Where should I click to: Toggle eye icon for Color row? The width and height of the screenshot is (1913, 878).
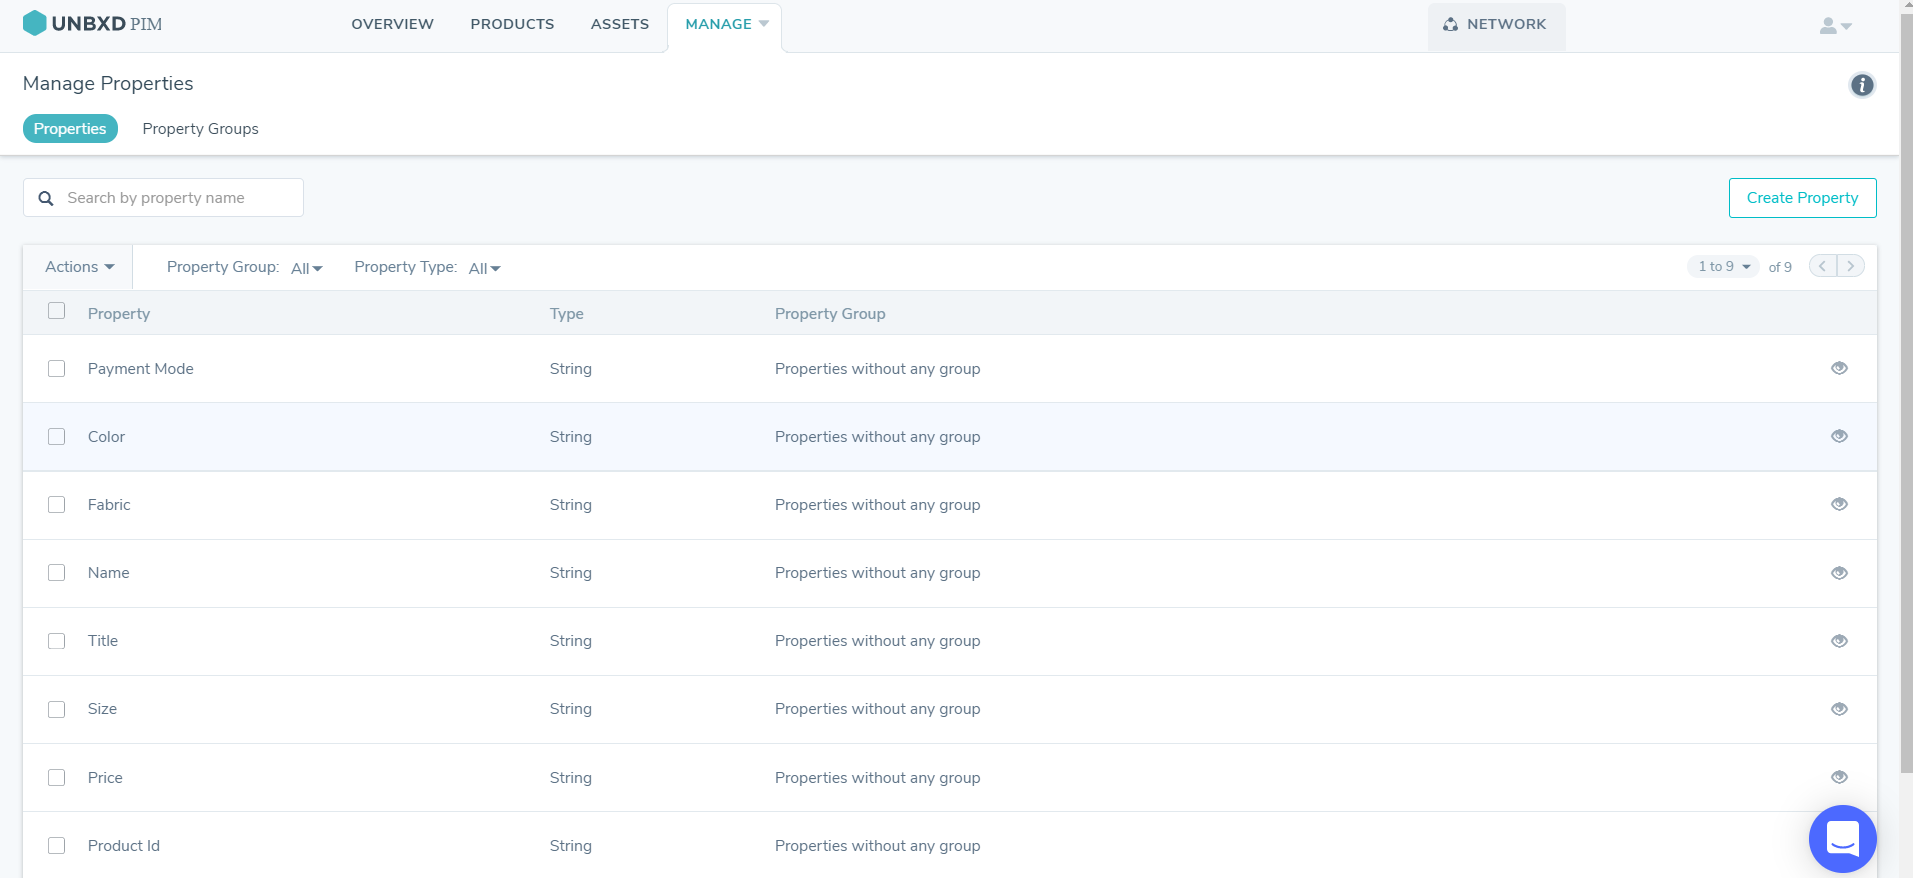pos(1839,436)
